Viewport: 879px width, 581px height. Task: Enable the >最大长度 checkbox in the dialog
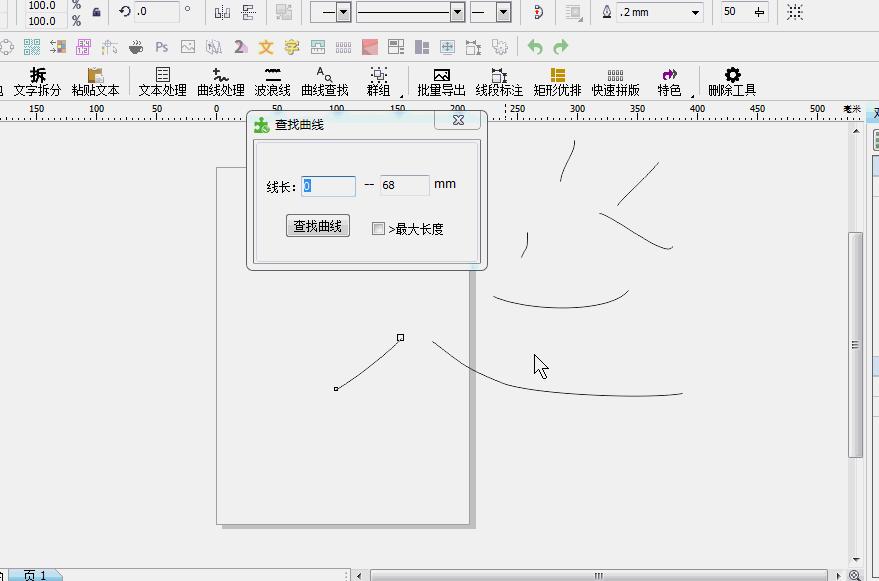click(x=377, y=228)
